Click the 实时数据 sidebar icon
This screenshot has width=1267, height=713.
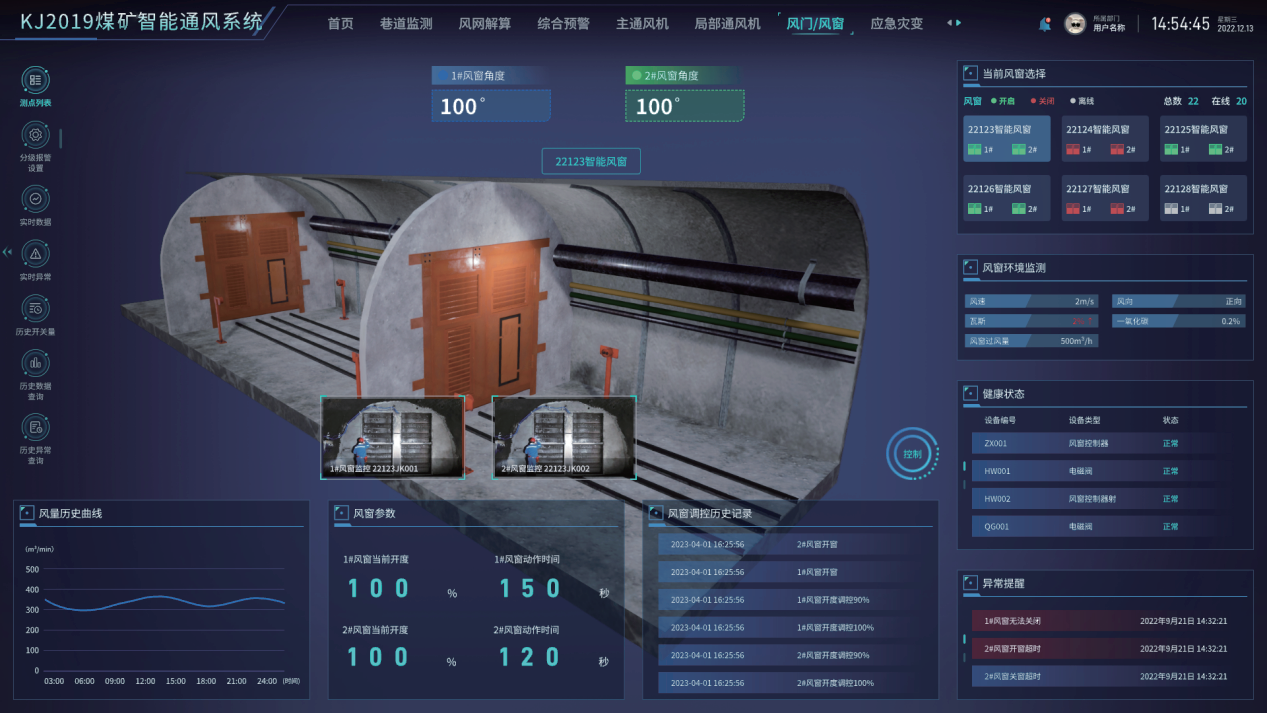[x=35, y=199]
